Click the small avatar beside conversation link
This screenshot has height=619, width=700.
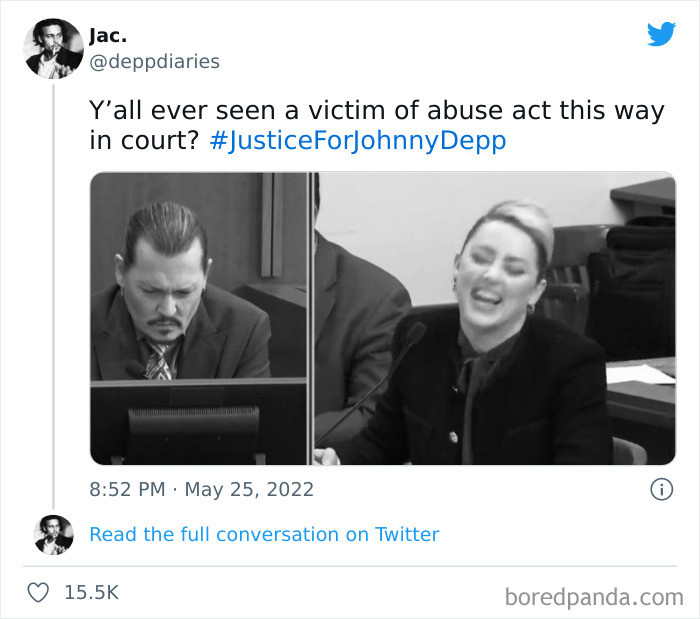tap(54, 535)
